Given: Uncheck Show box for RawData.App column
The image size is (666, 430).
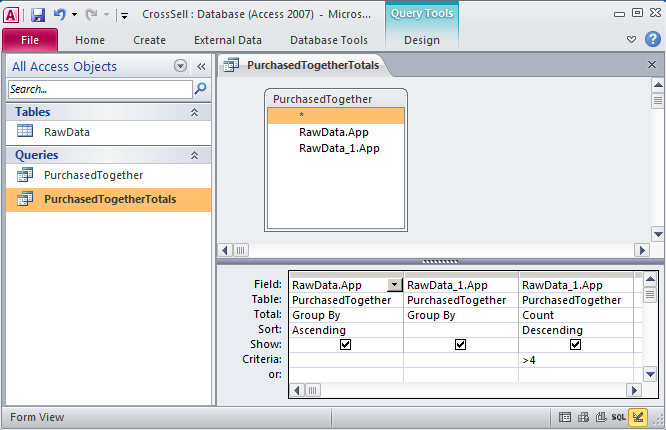Looking at the screenshot, I should pos(345,344).
